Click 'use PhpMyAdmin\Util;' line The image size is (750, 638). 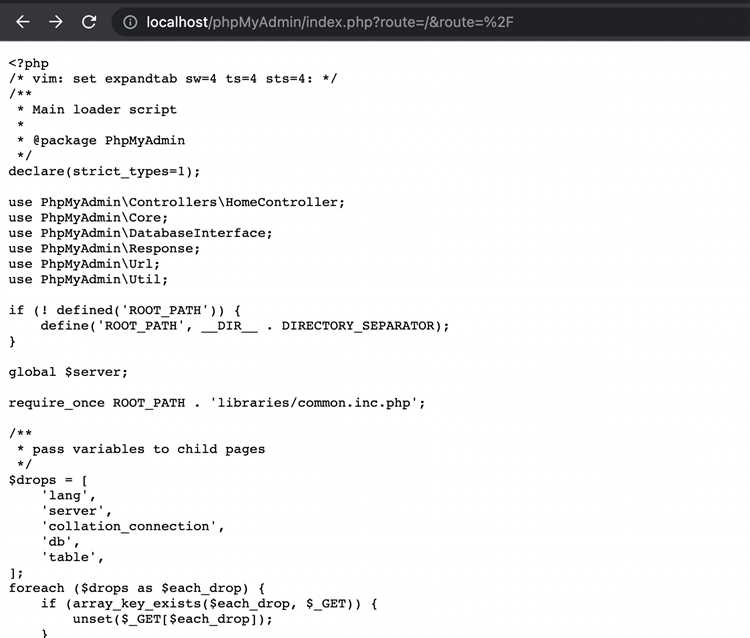88,279
